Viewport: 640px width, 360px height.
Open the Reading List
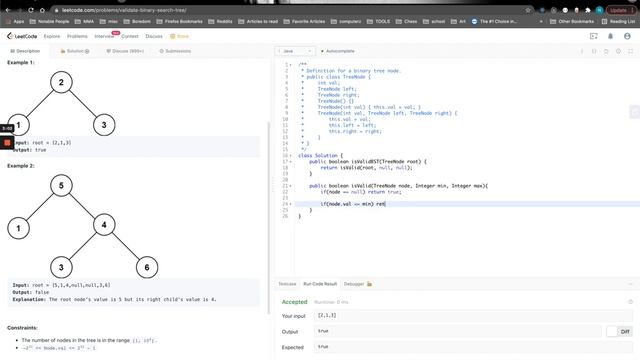click(618, 21)
